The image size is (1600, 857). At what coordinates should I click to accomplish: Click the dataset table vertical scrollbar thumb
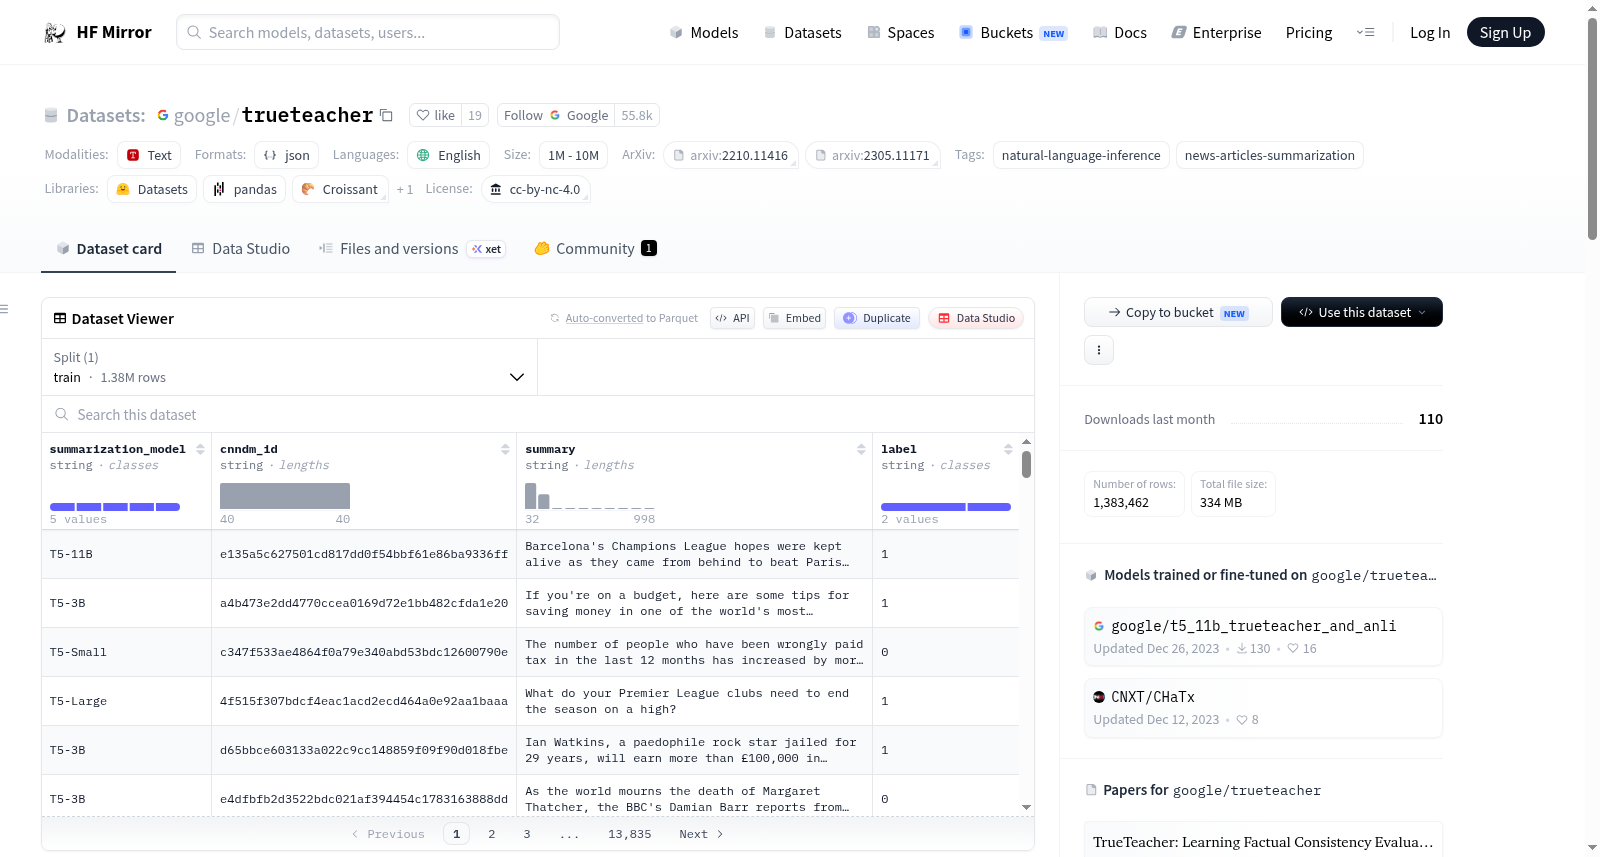(x=1026, y=465)
